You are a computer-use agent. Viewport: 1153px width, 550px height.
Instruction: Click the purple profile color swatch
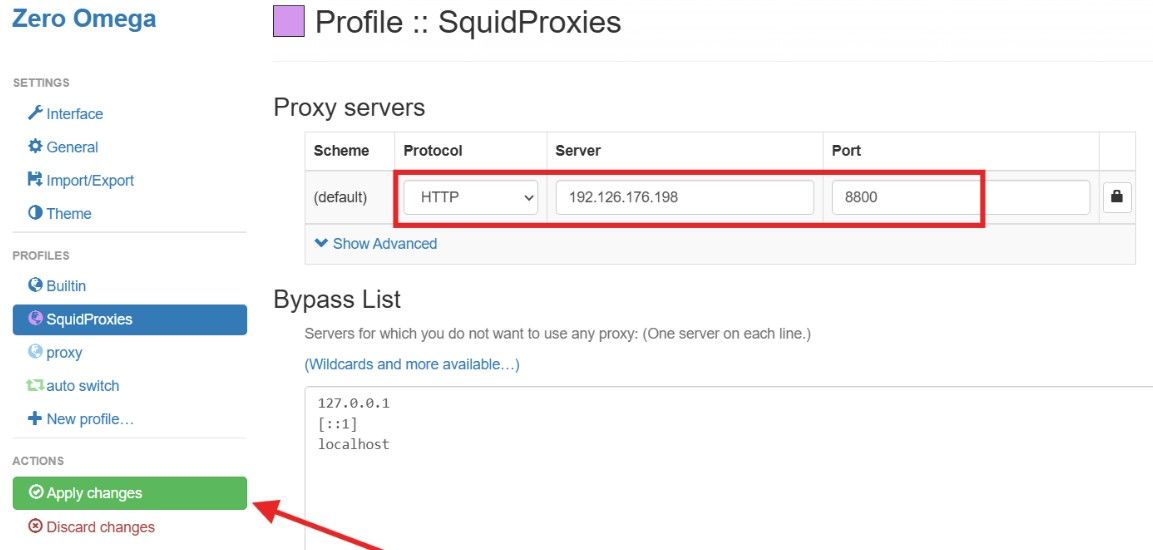point(288,21)
